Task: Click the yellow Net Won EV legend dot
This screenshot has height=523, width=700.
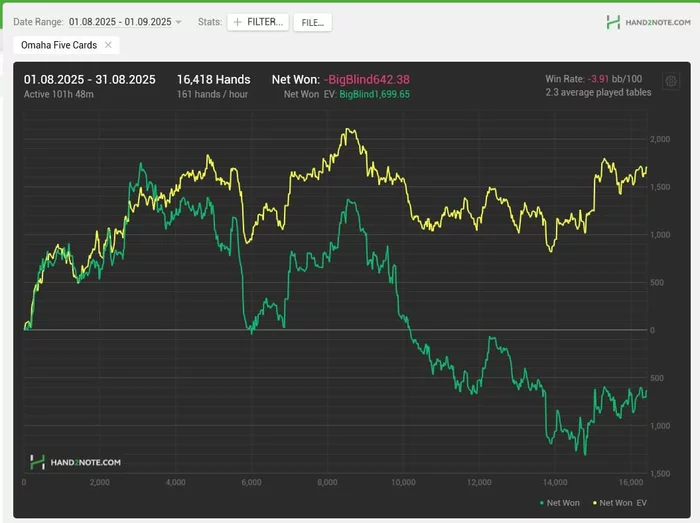Action: [x=596, y=501]
